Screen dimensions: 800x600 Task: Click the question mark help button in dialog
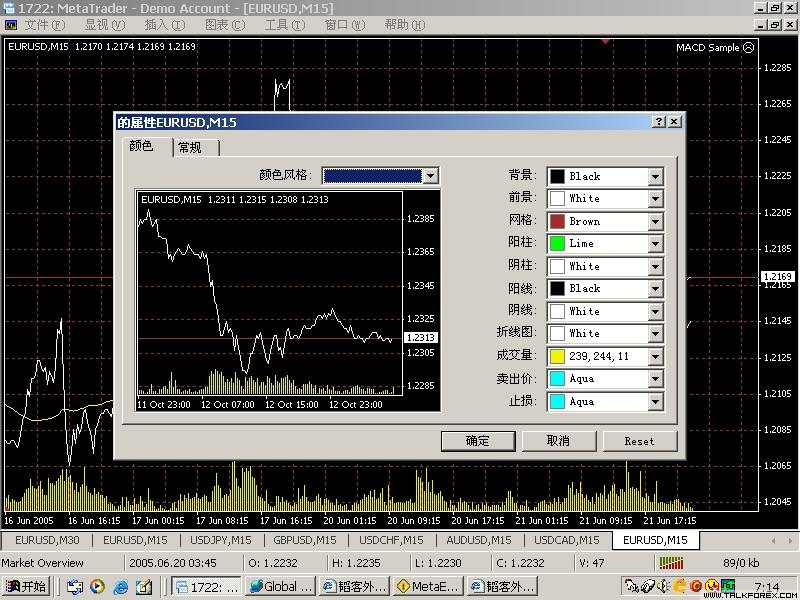tap(659, 121)
